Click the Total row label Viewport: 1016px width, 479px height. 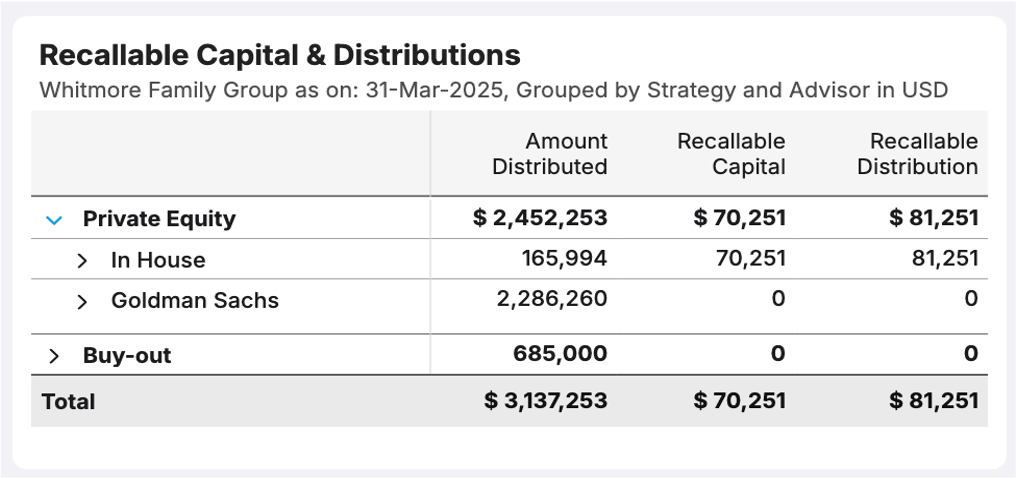click(x=68, y=402)
